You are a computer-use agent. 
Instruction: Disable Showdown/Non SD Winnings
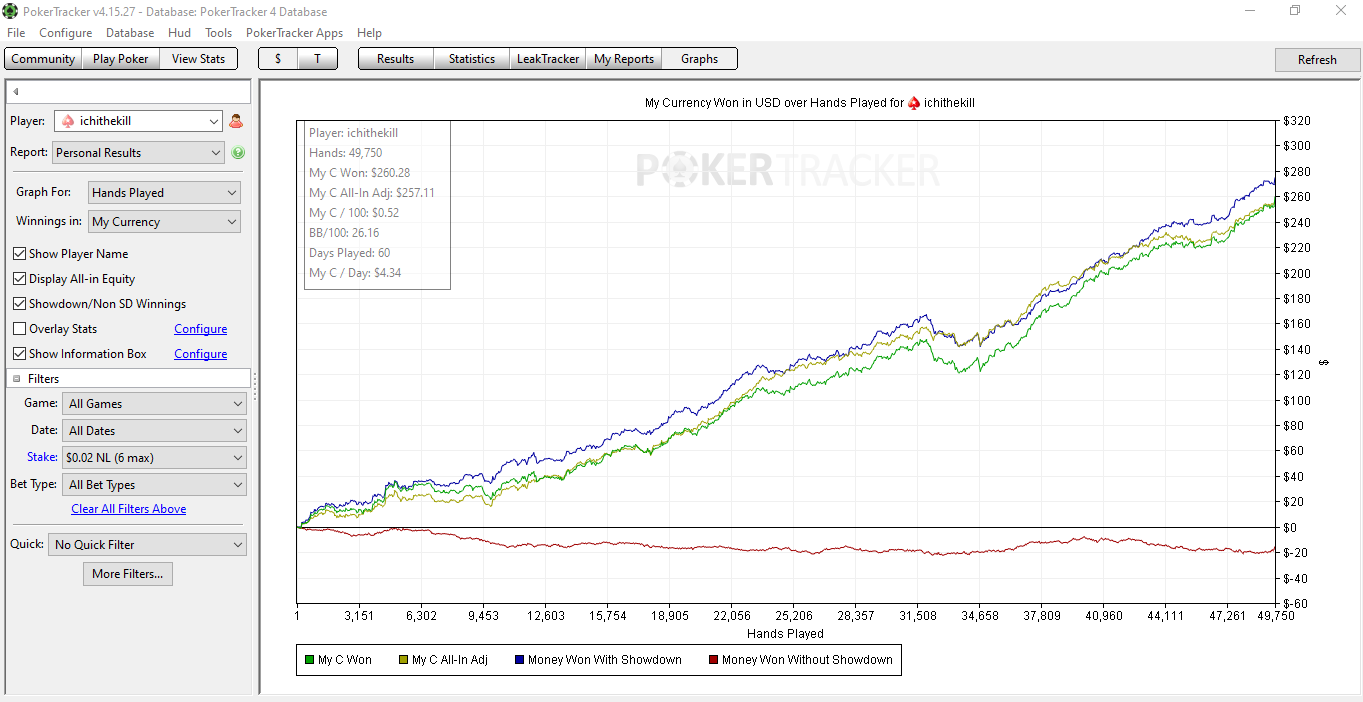[19, 304]
